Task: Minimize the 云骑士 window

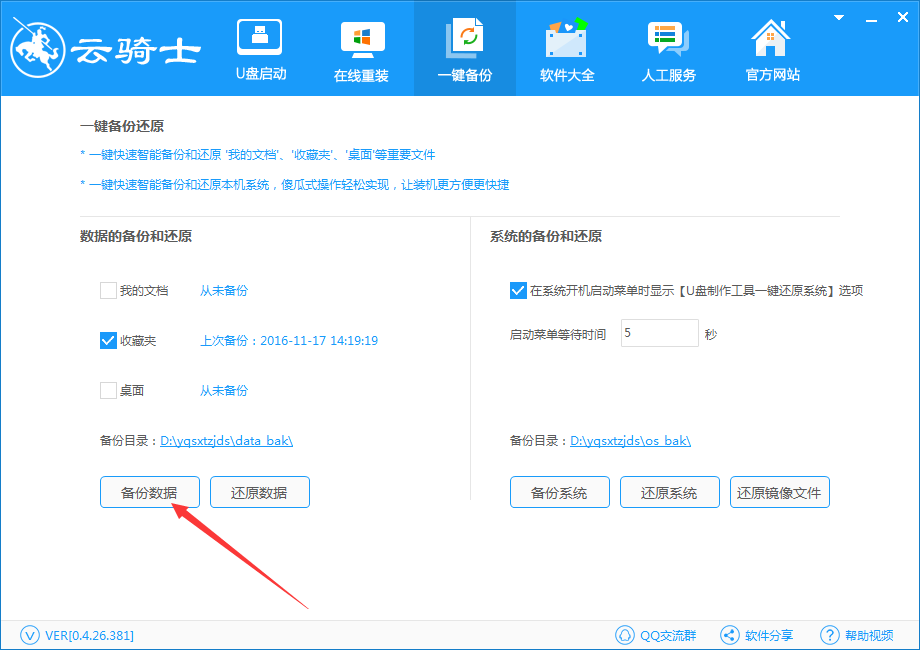Action: (x=871, y=20)
